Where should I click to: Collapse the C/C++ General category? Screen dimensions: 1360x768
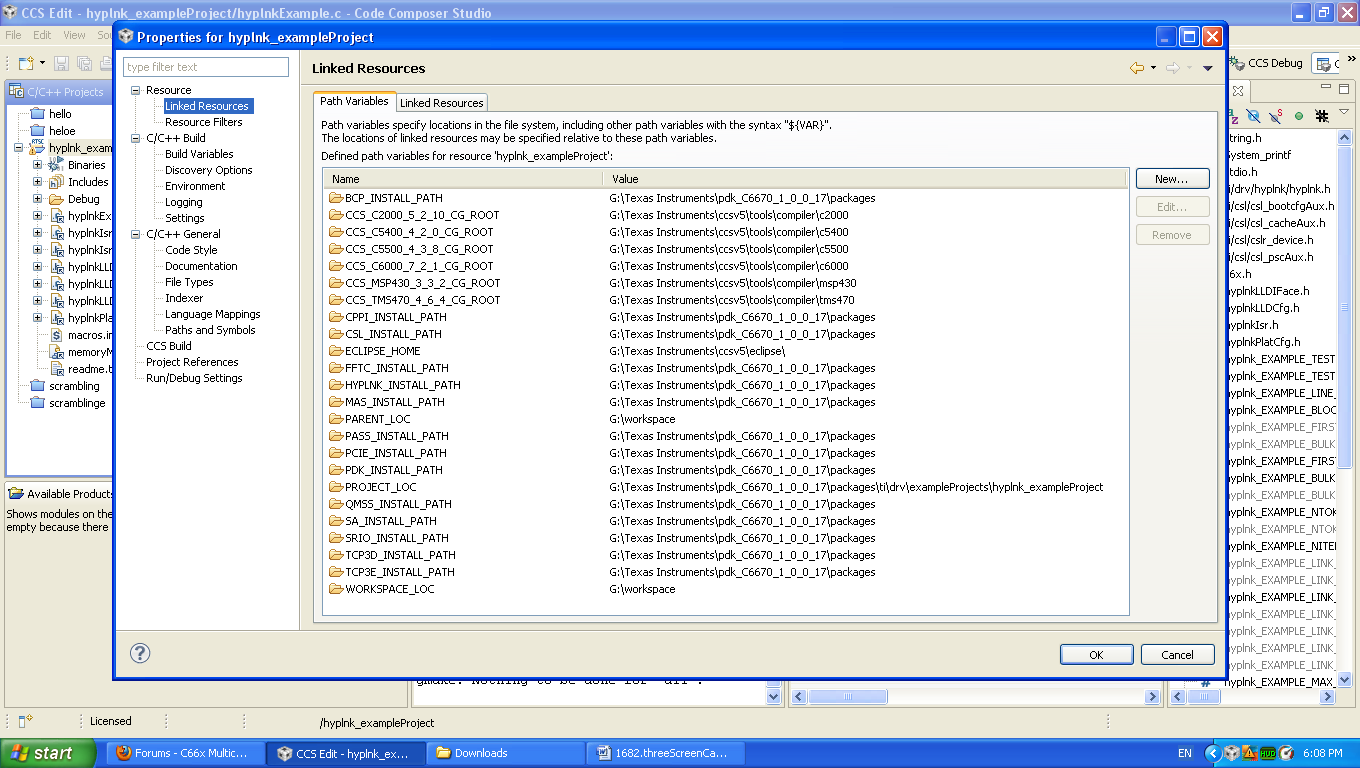pyautogui.click(x=136, y=234)
